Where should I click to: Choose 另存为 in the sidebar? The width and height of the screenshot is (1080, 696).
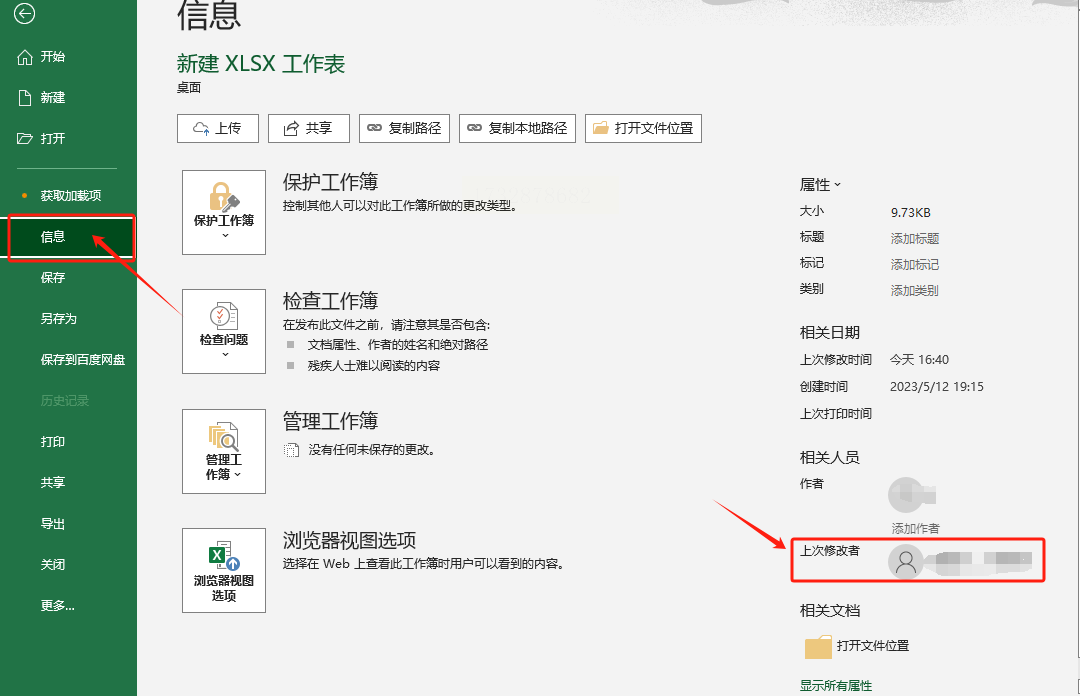(x=59, y=318)
